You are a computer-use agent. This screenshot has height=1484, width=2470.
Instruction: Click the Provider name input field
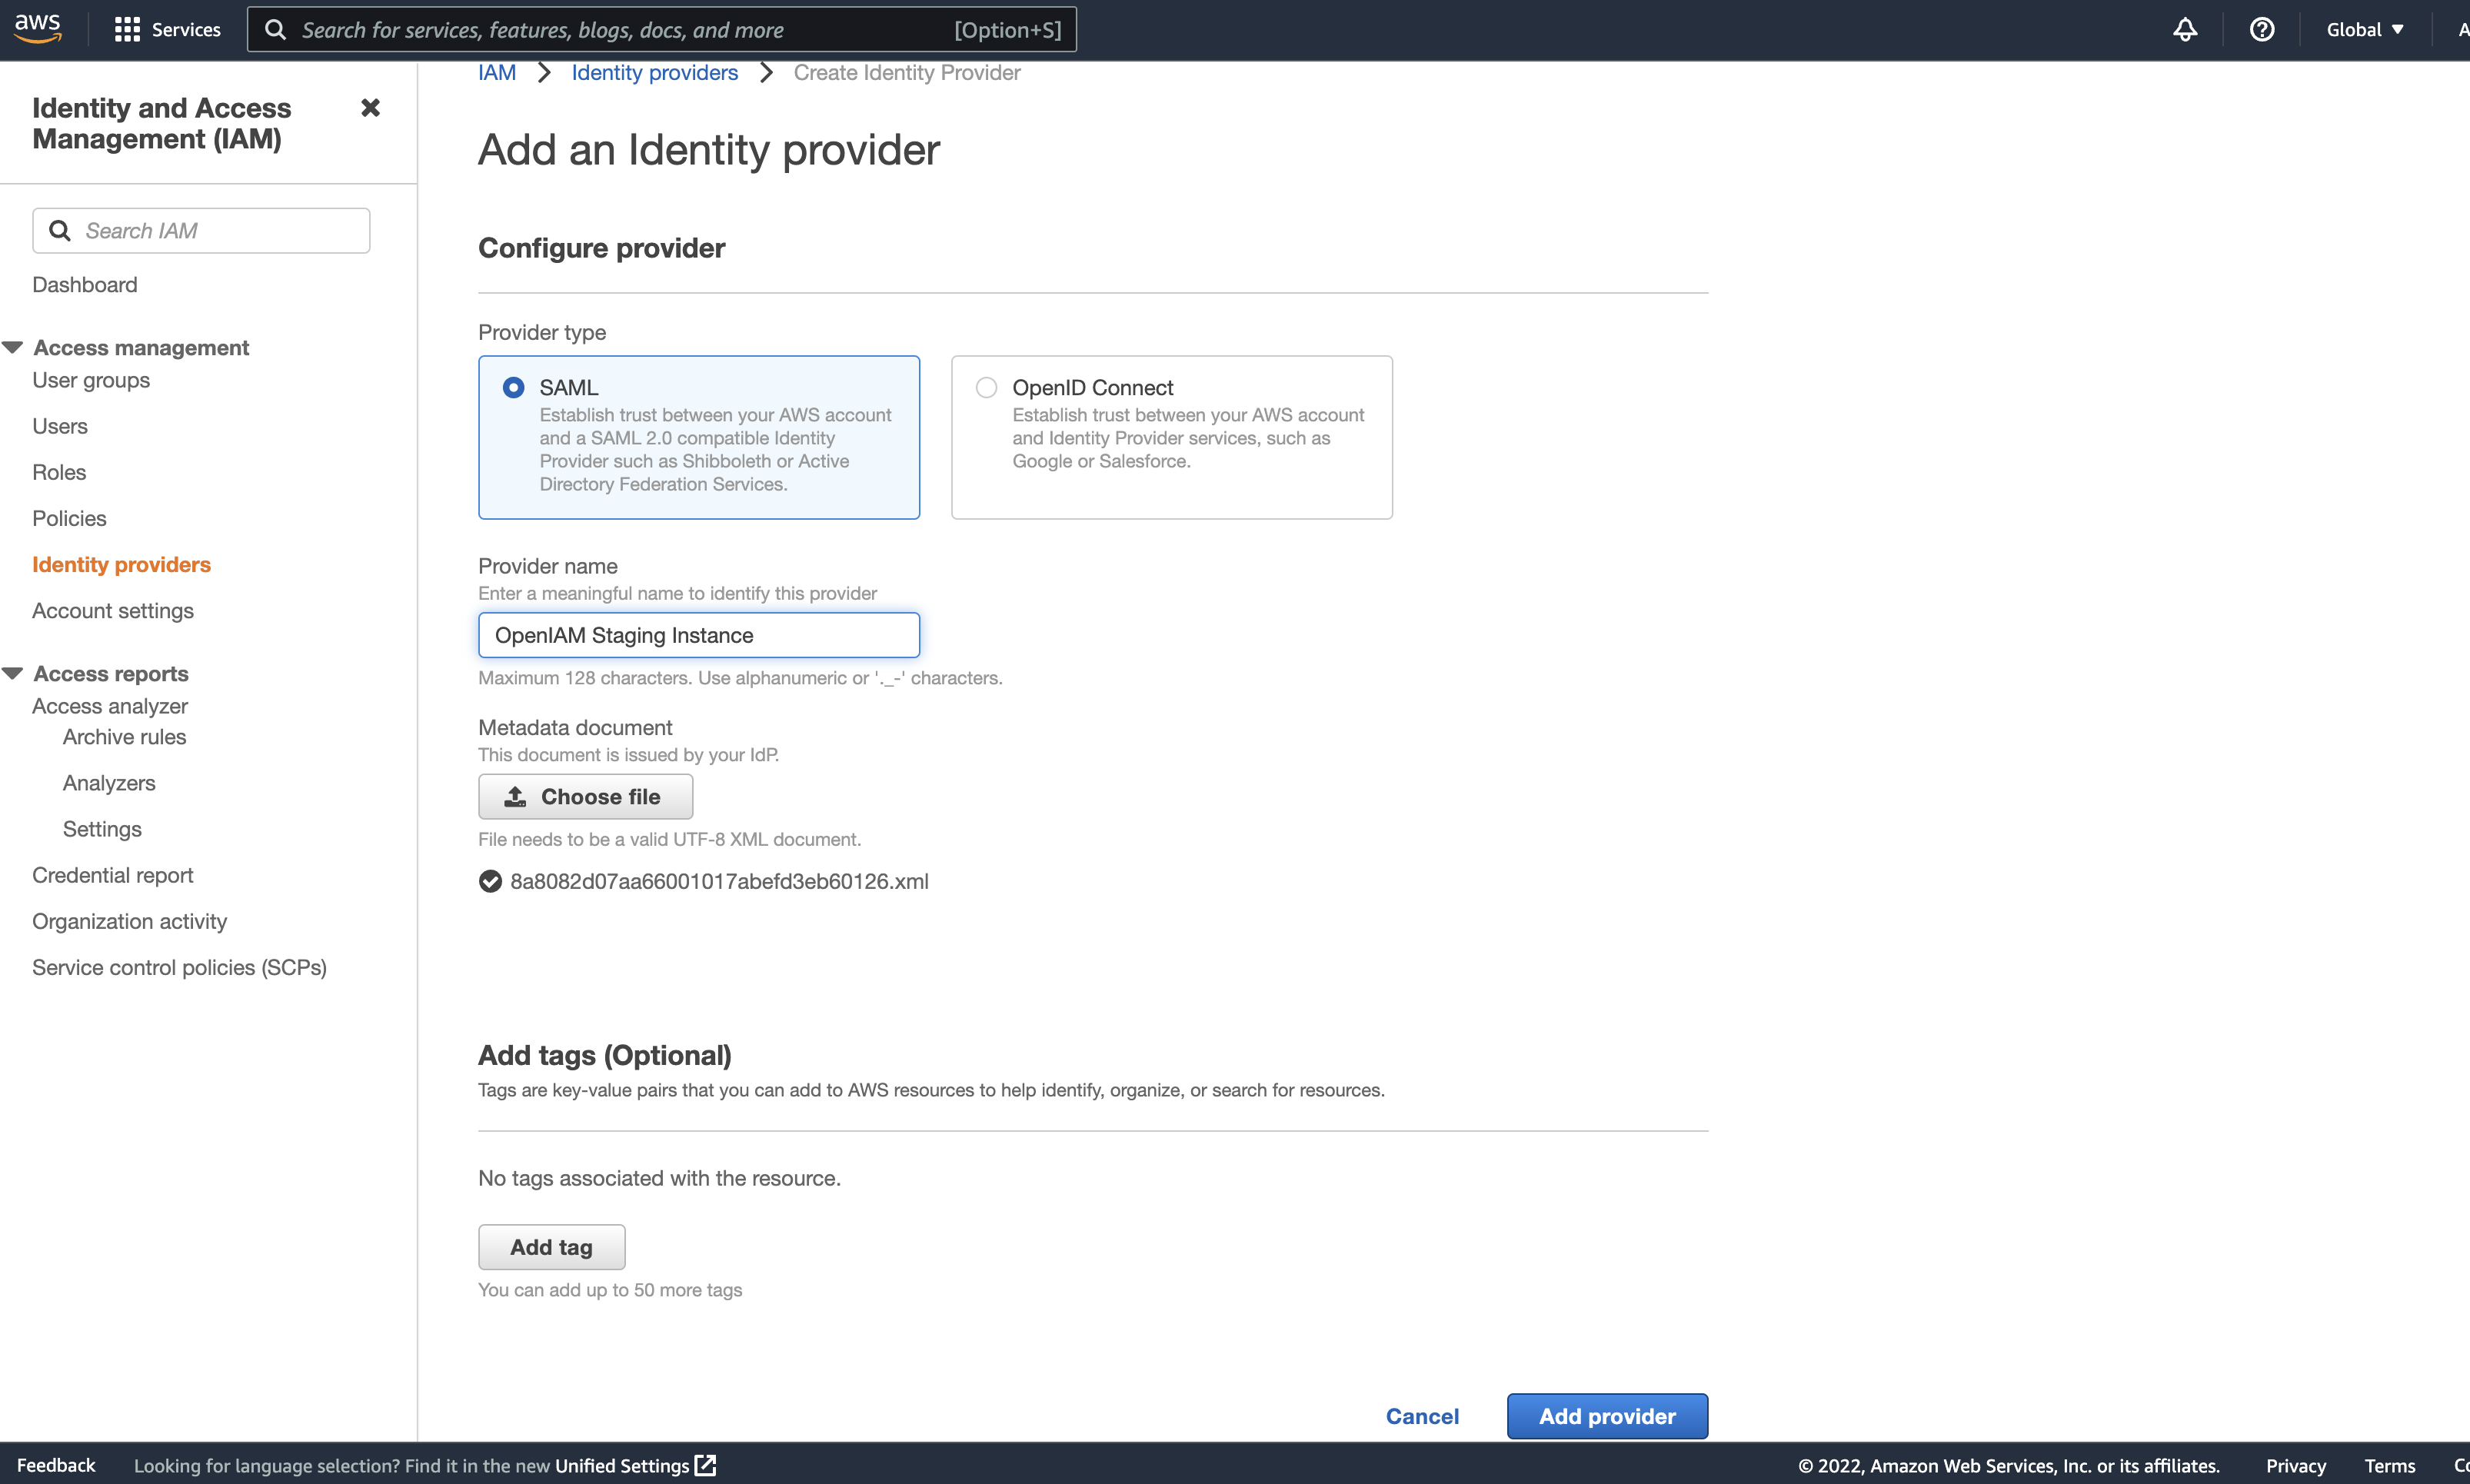pyautogui.click(x=699, y=635)
